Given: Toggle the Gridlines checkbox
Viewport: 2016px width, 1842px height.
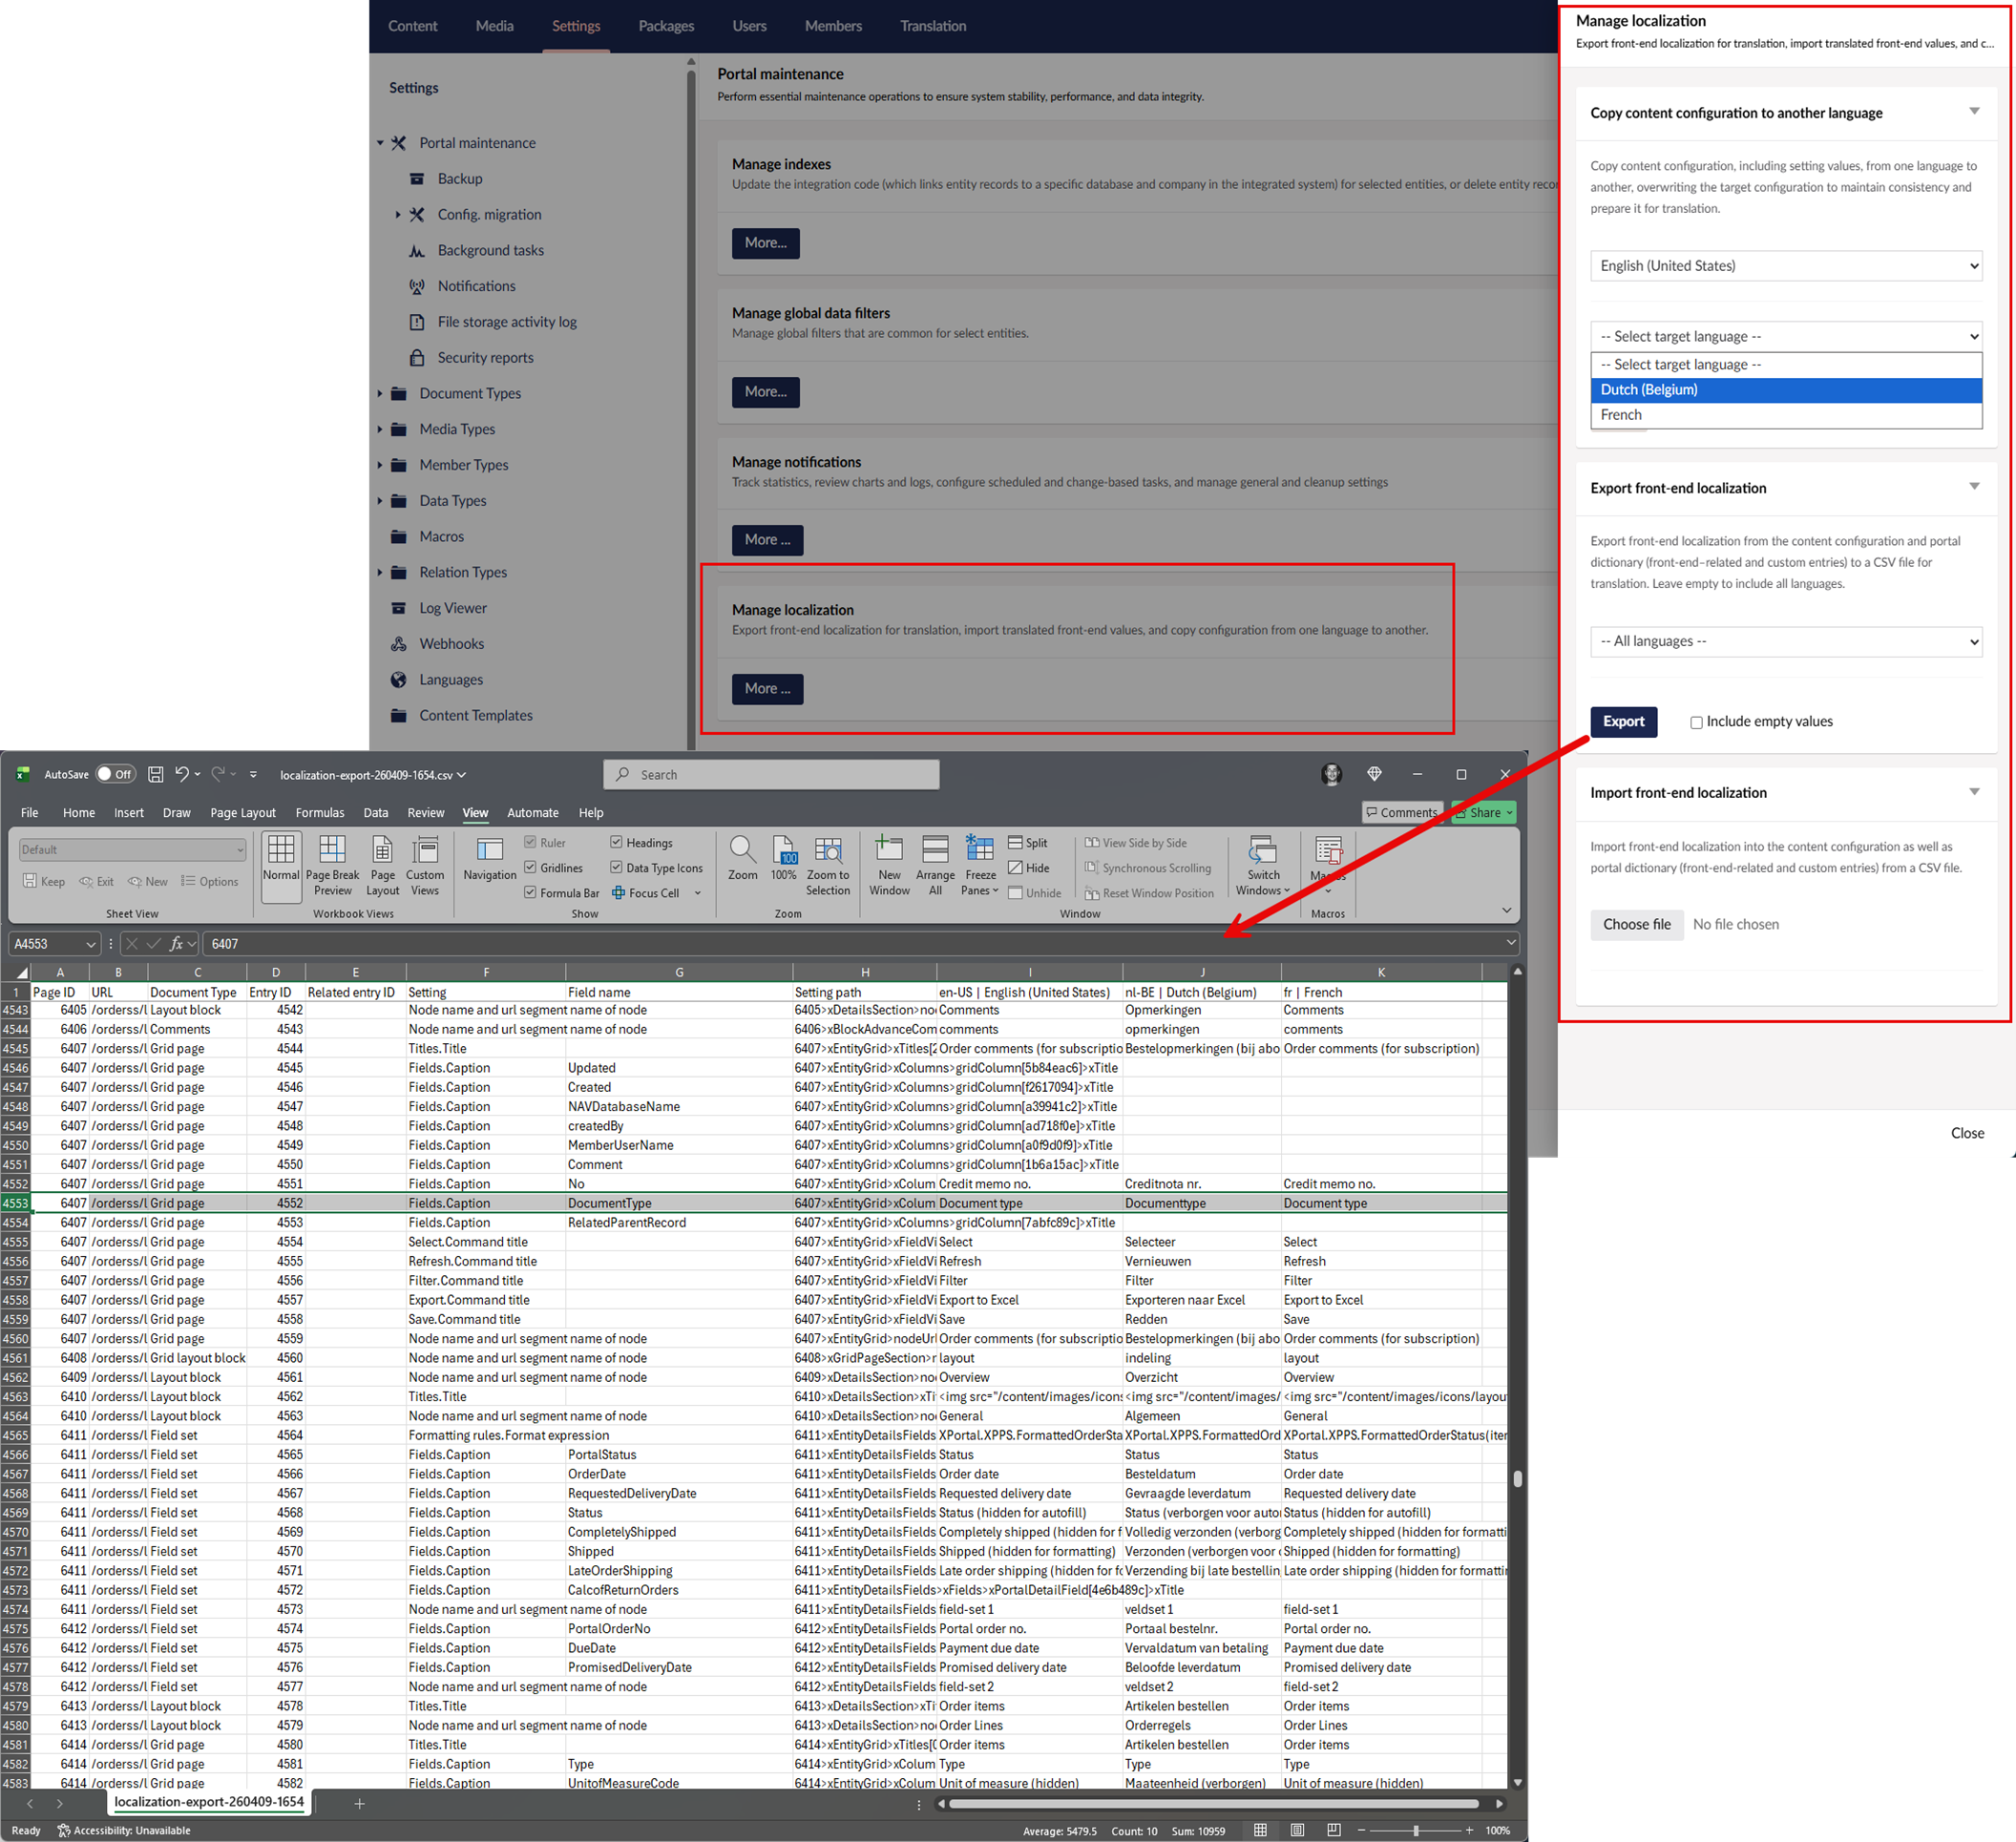Looking at the screenshot, I should point(531,868).
